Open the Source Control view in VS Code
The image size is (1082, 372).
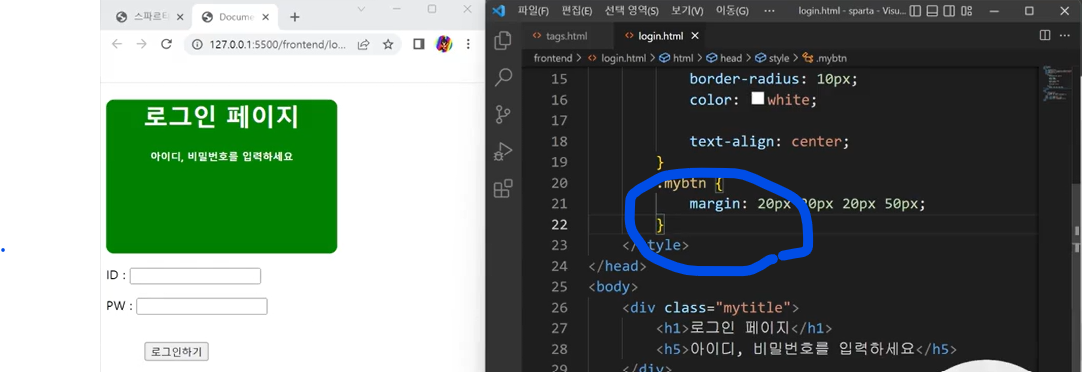pos(503,115)
